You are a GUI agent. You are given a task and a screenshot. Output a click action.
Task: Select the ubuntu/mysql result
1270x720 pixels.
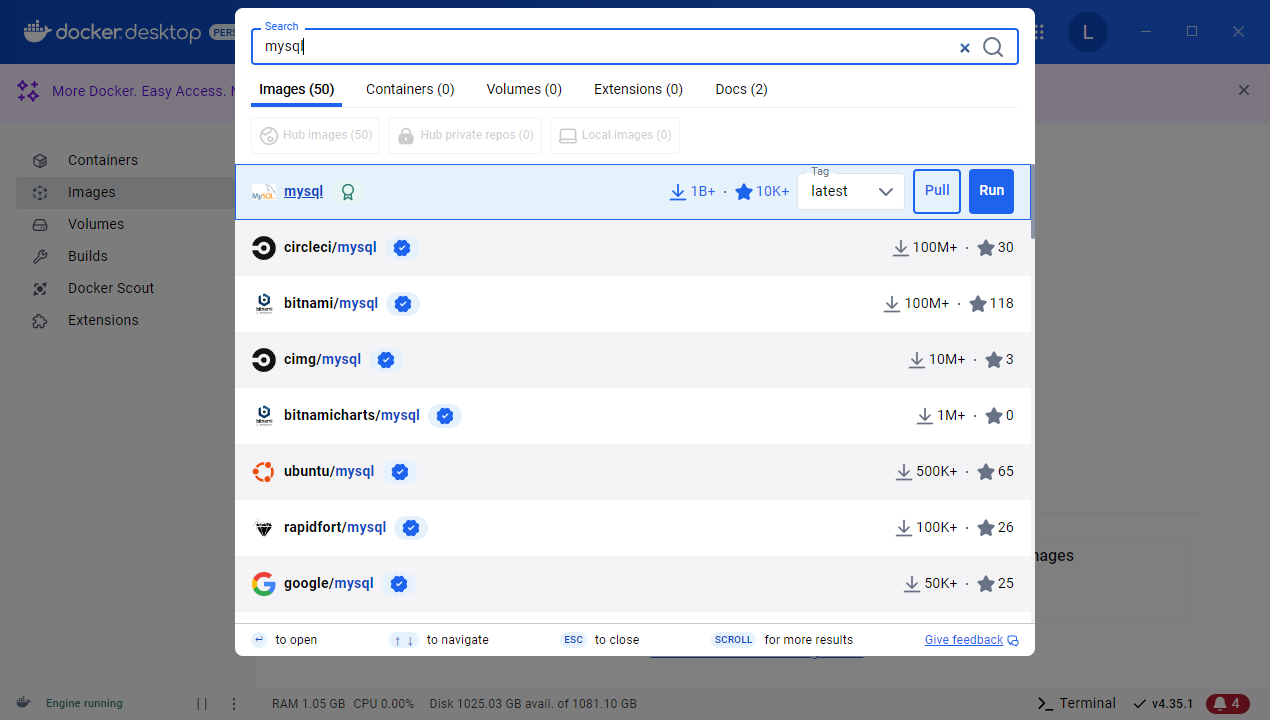click(x=634, y=472)
